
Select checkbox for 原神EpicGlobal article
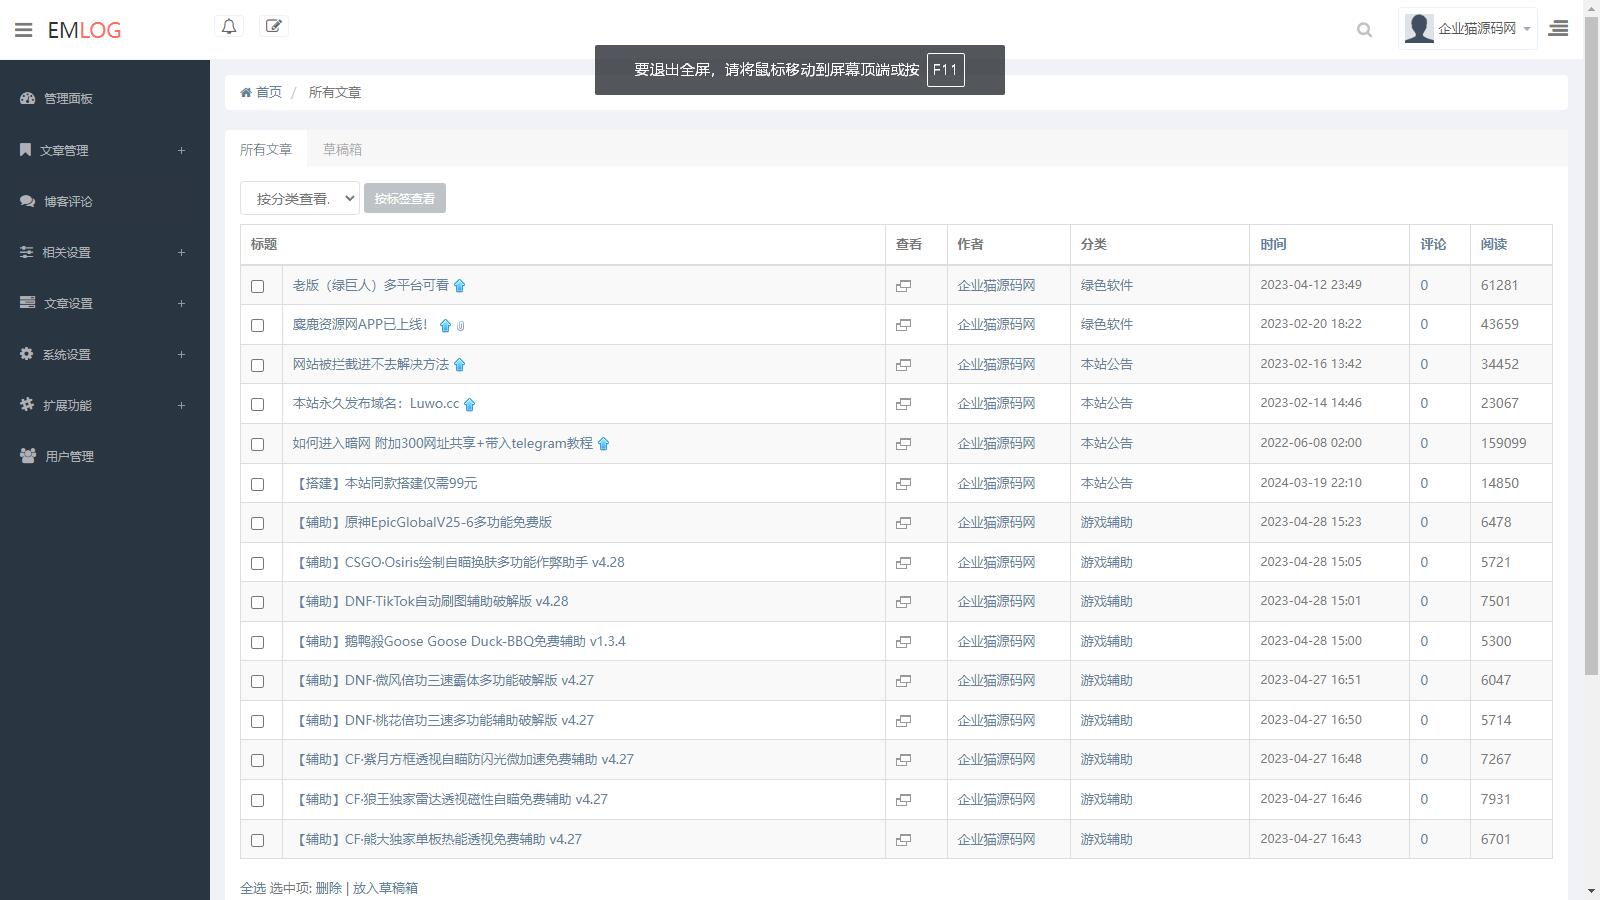pyautogui.click(x=258, y=523)
